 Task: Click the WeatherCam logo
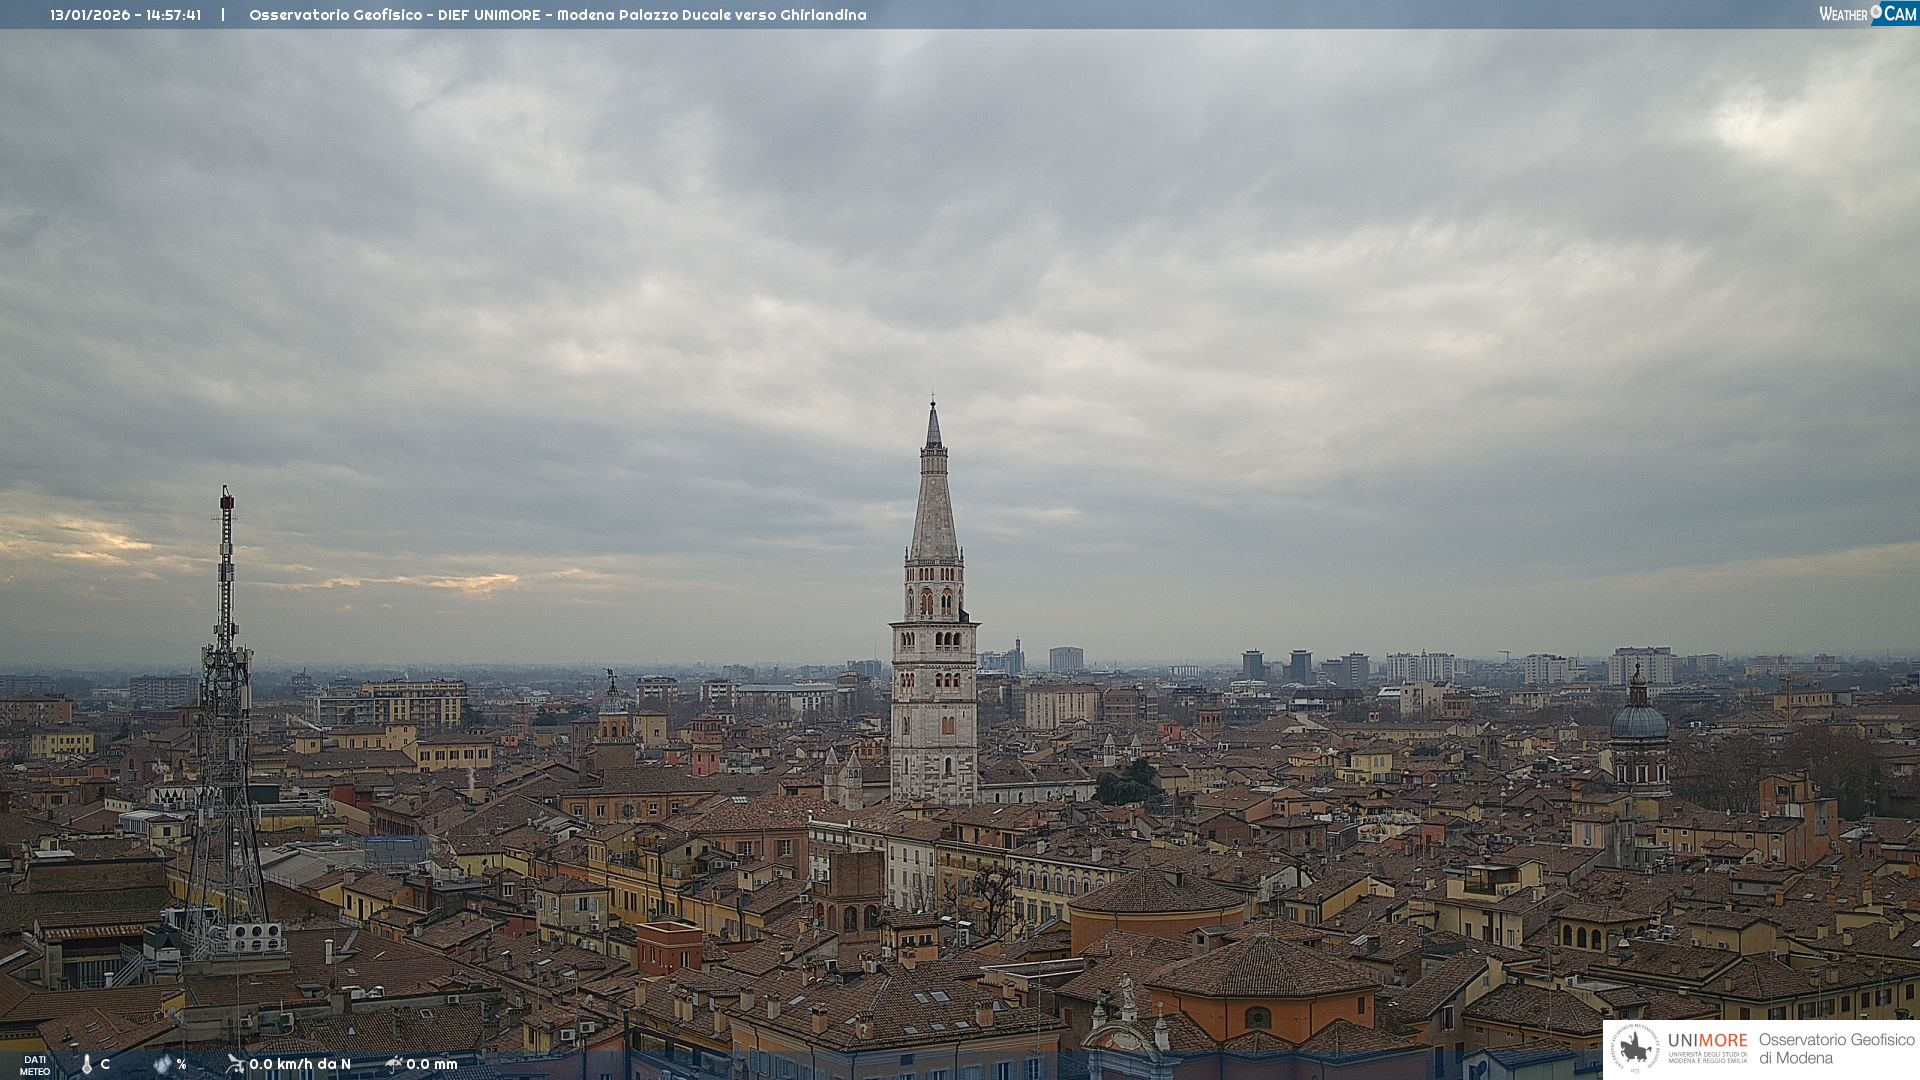tap(1867, 14)
